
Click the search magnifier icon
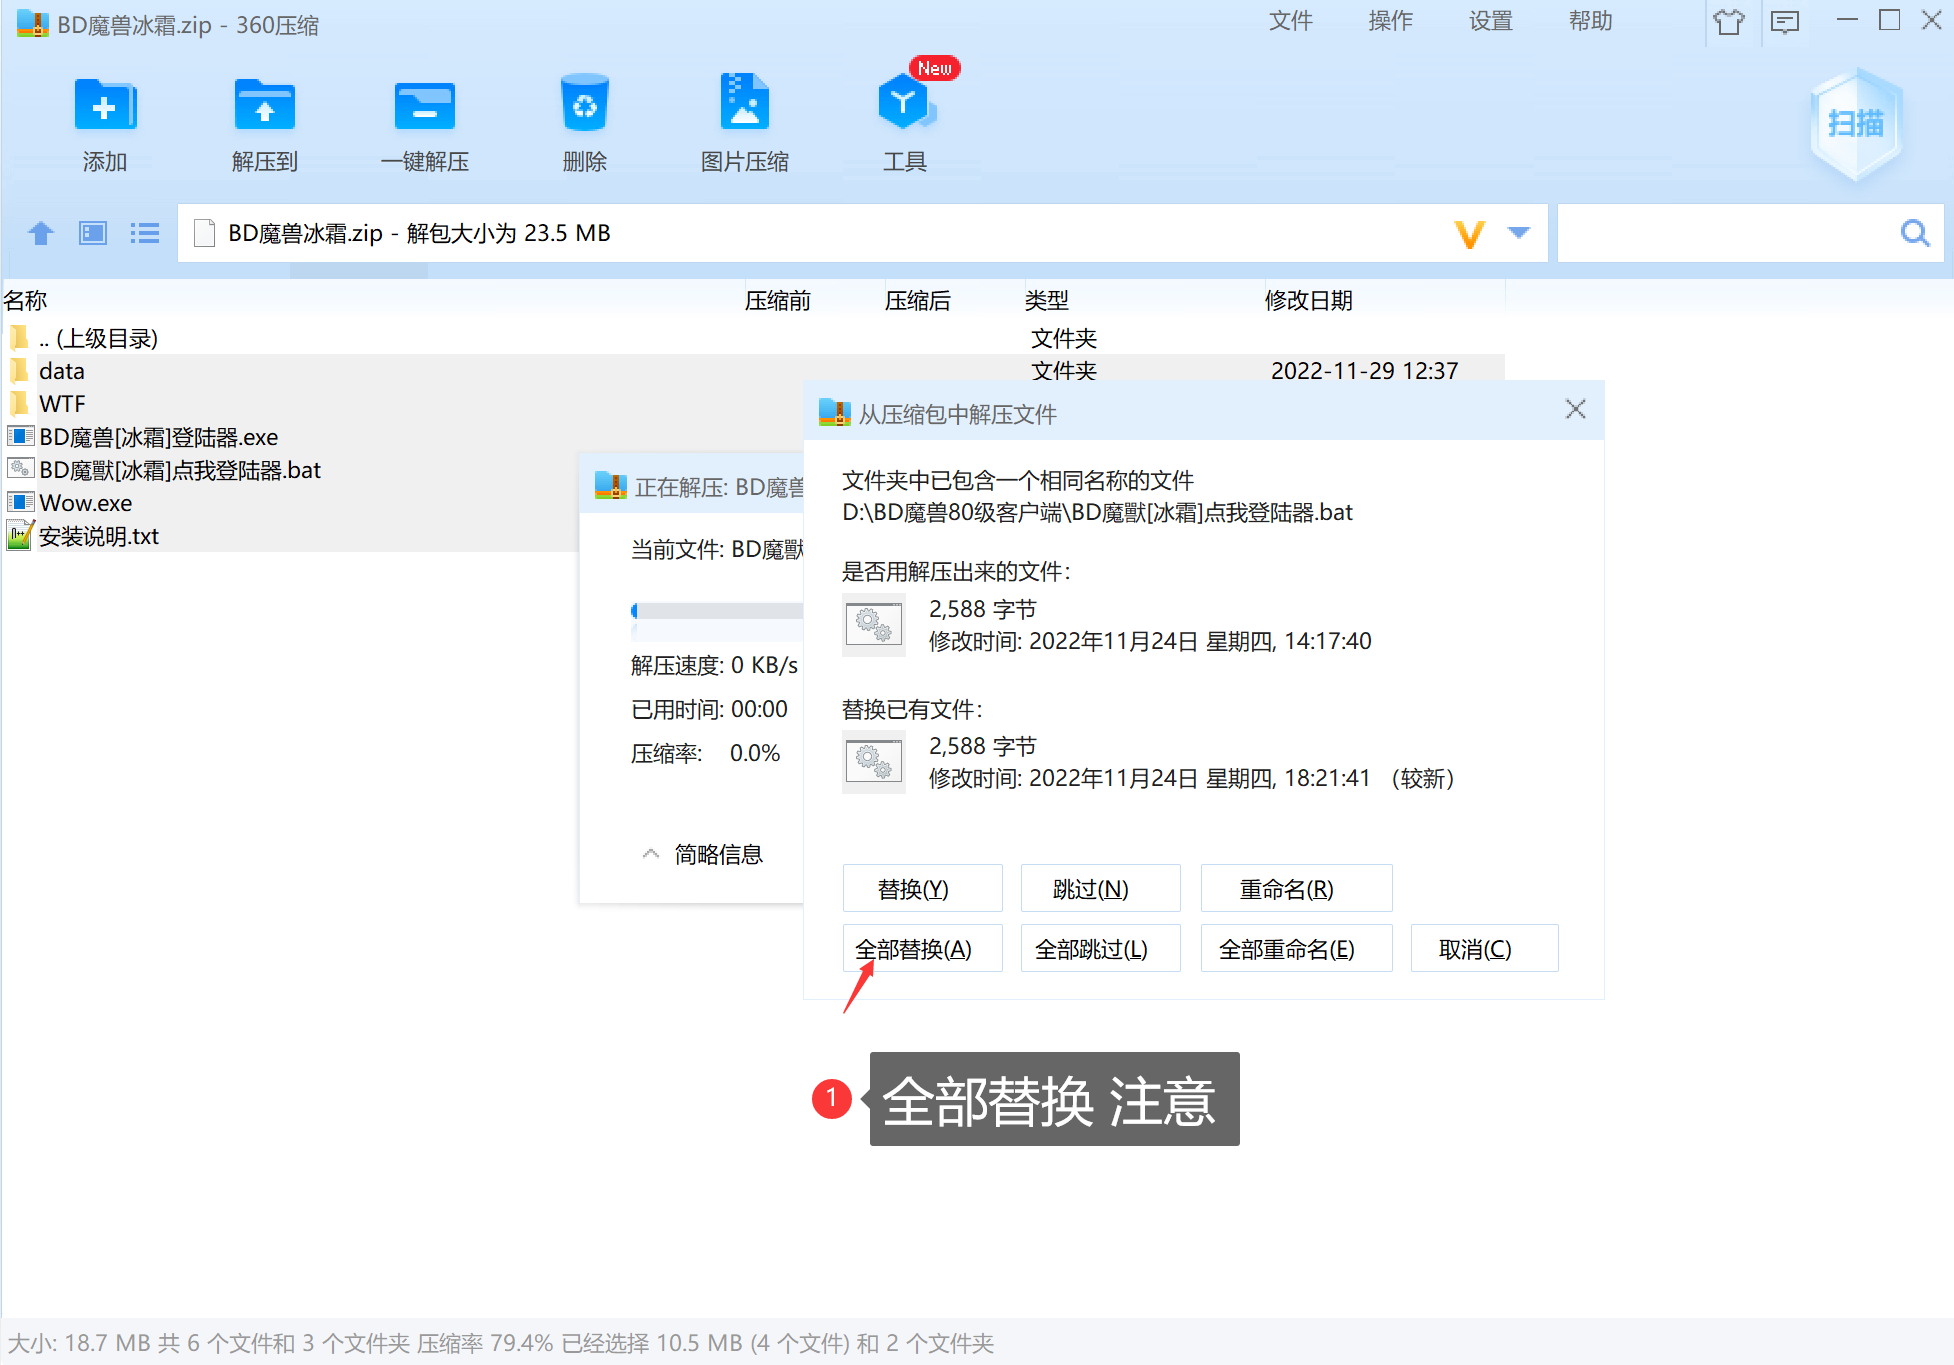1915,233
